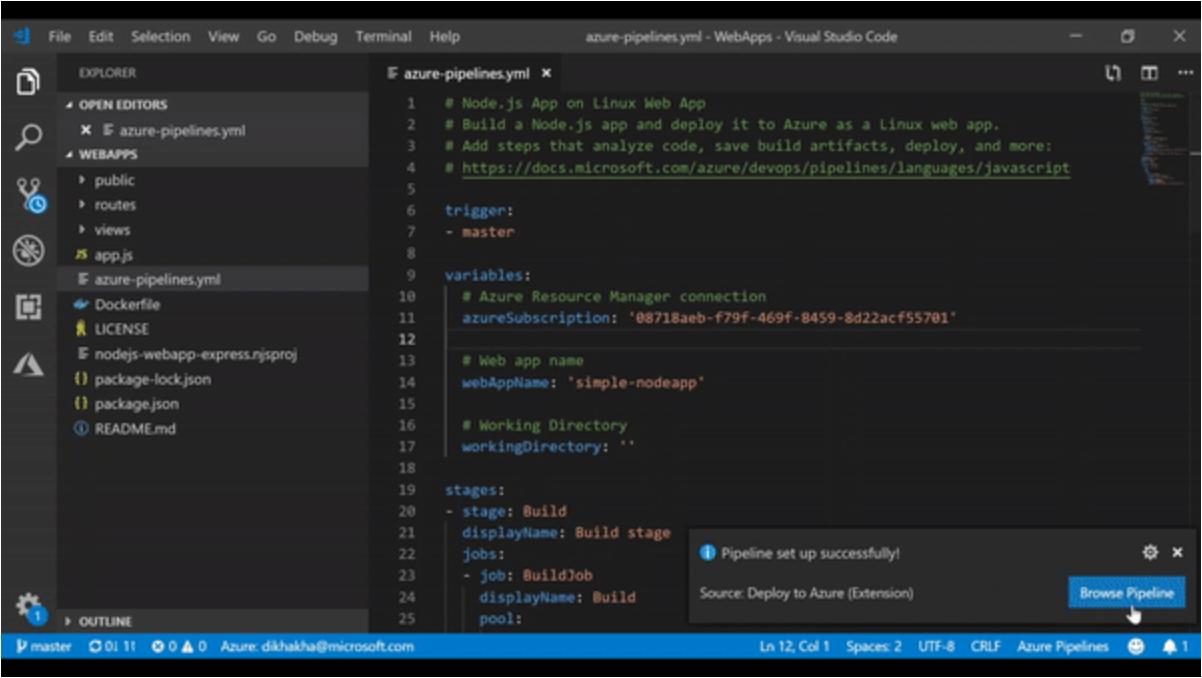Click the Open Changes icon in editor toolbar
The height and width of the screenshot is (678, 1202).
coord(1112,73)
